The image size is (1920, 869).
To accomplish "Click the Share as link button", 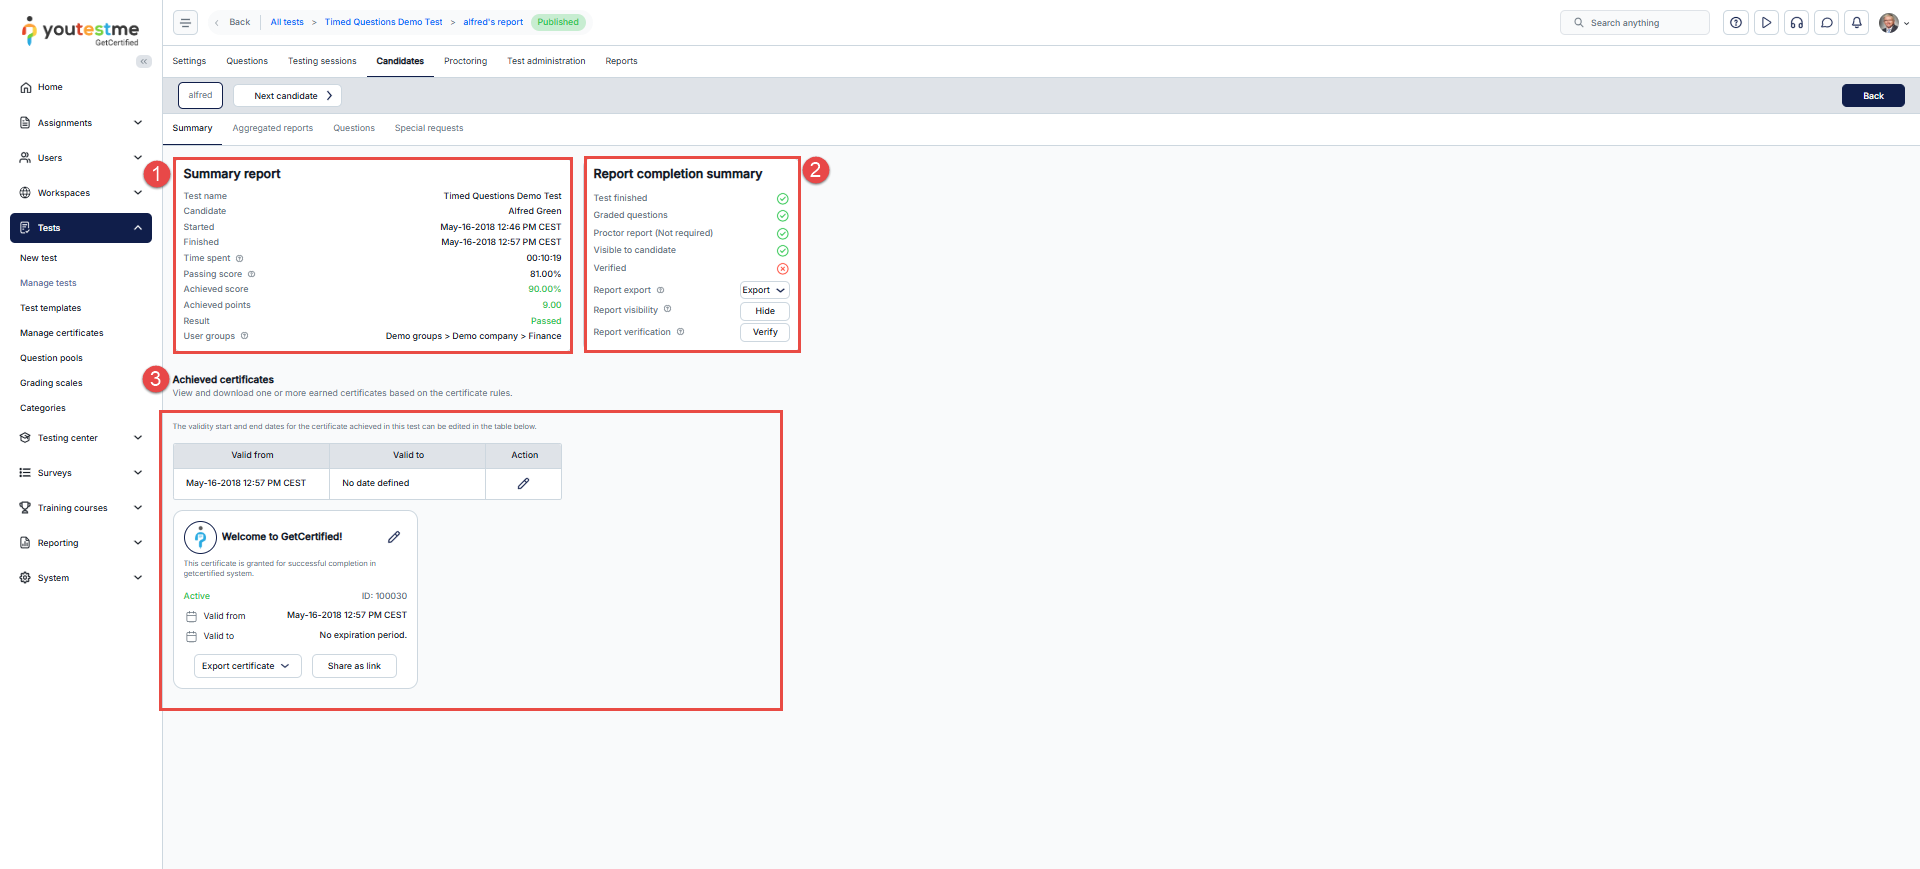I will 354,666.
